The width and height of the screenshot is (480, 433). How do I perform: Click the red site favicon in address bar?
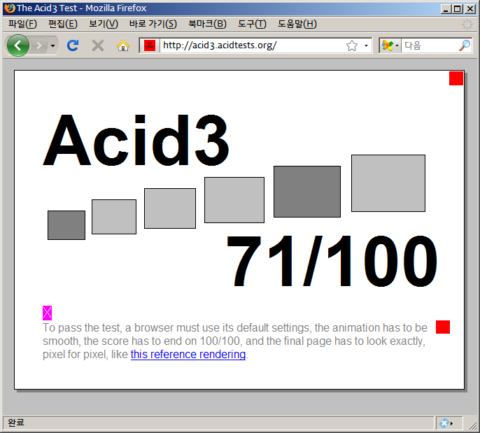click(x=150, y=45)
